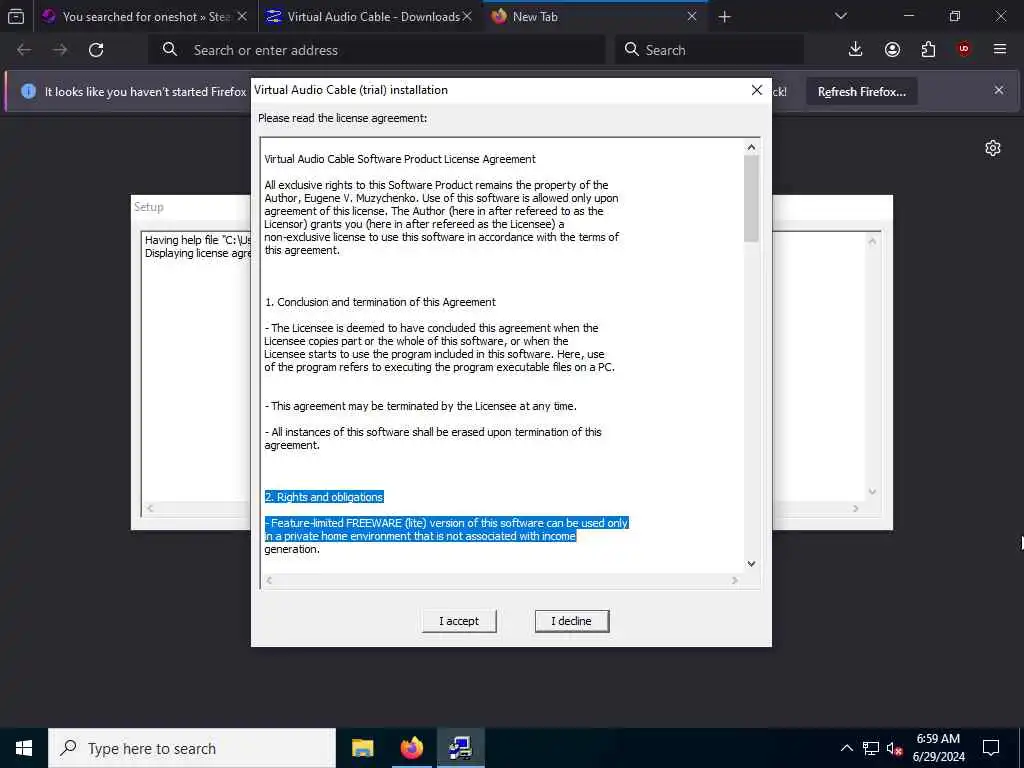Reload the page with refresh icon
The image size is (1024, 768).
[x=96, y=50]
